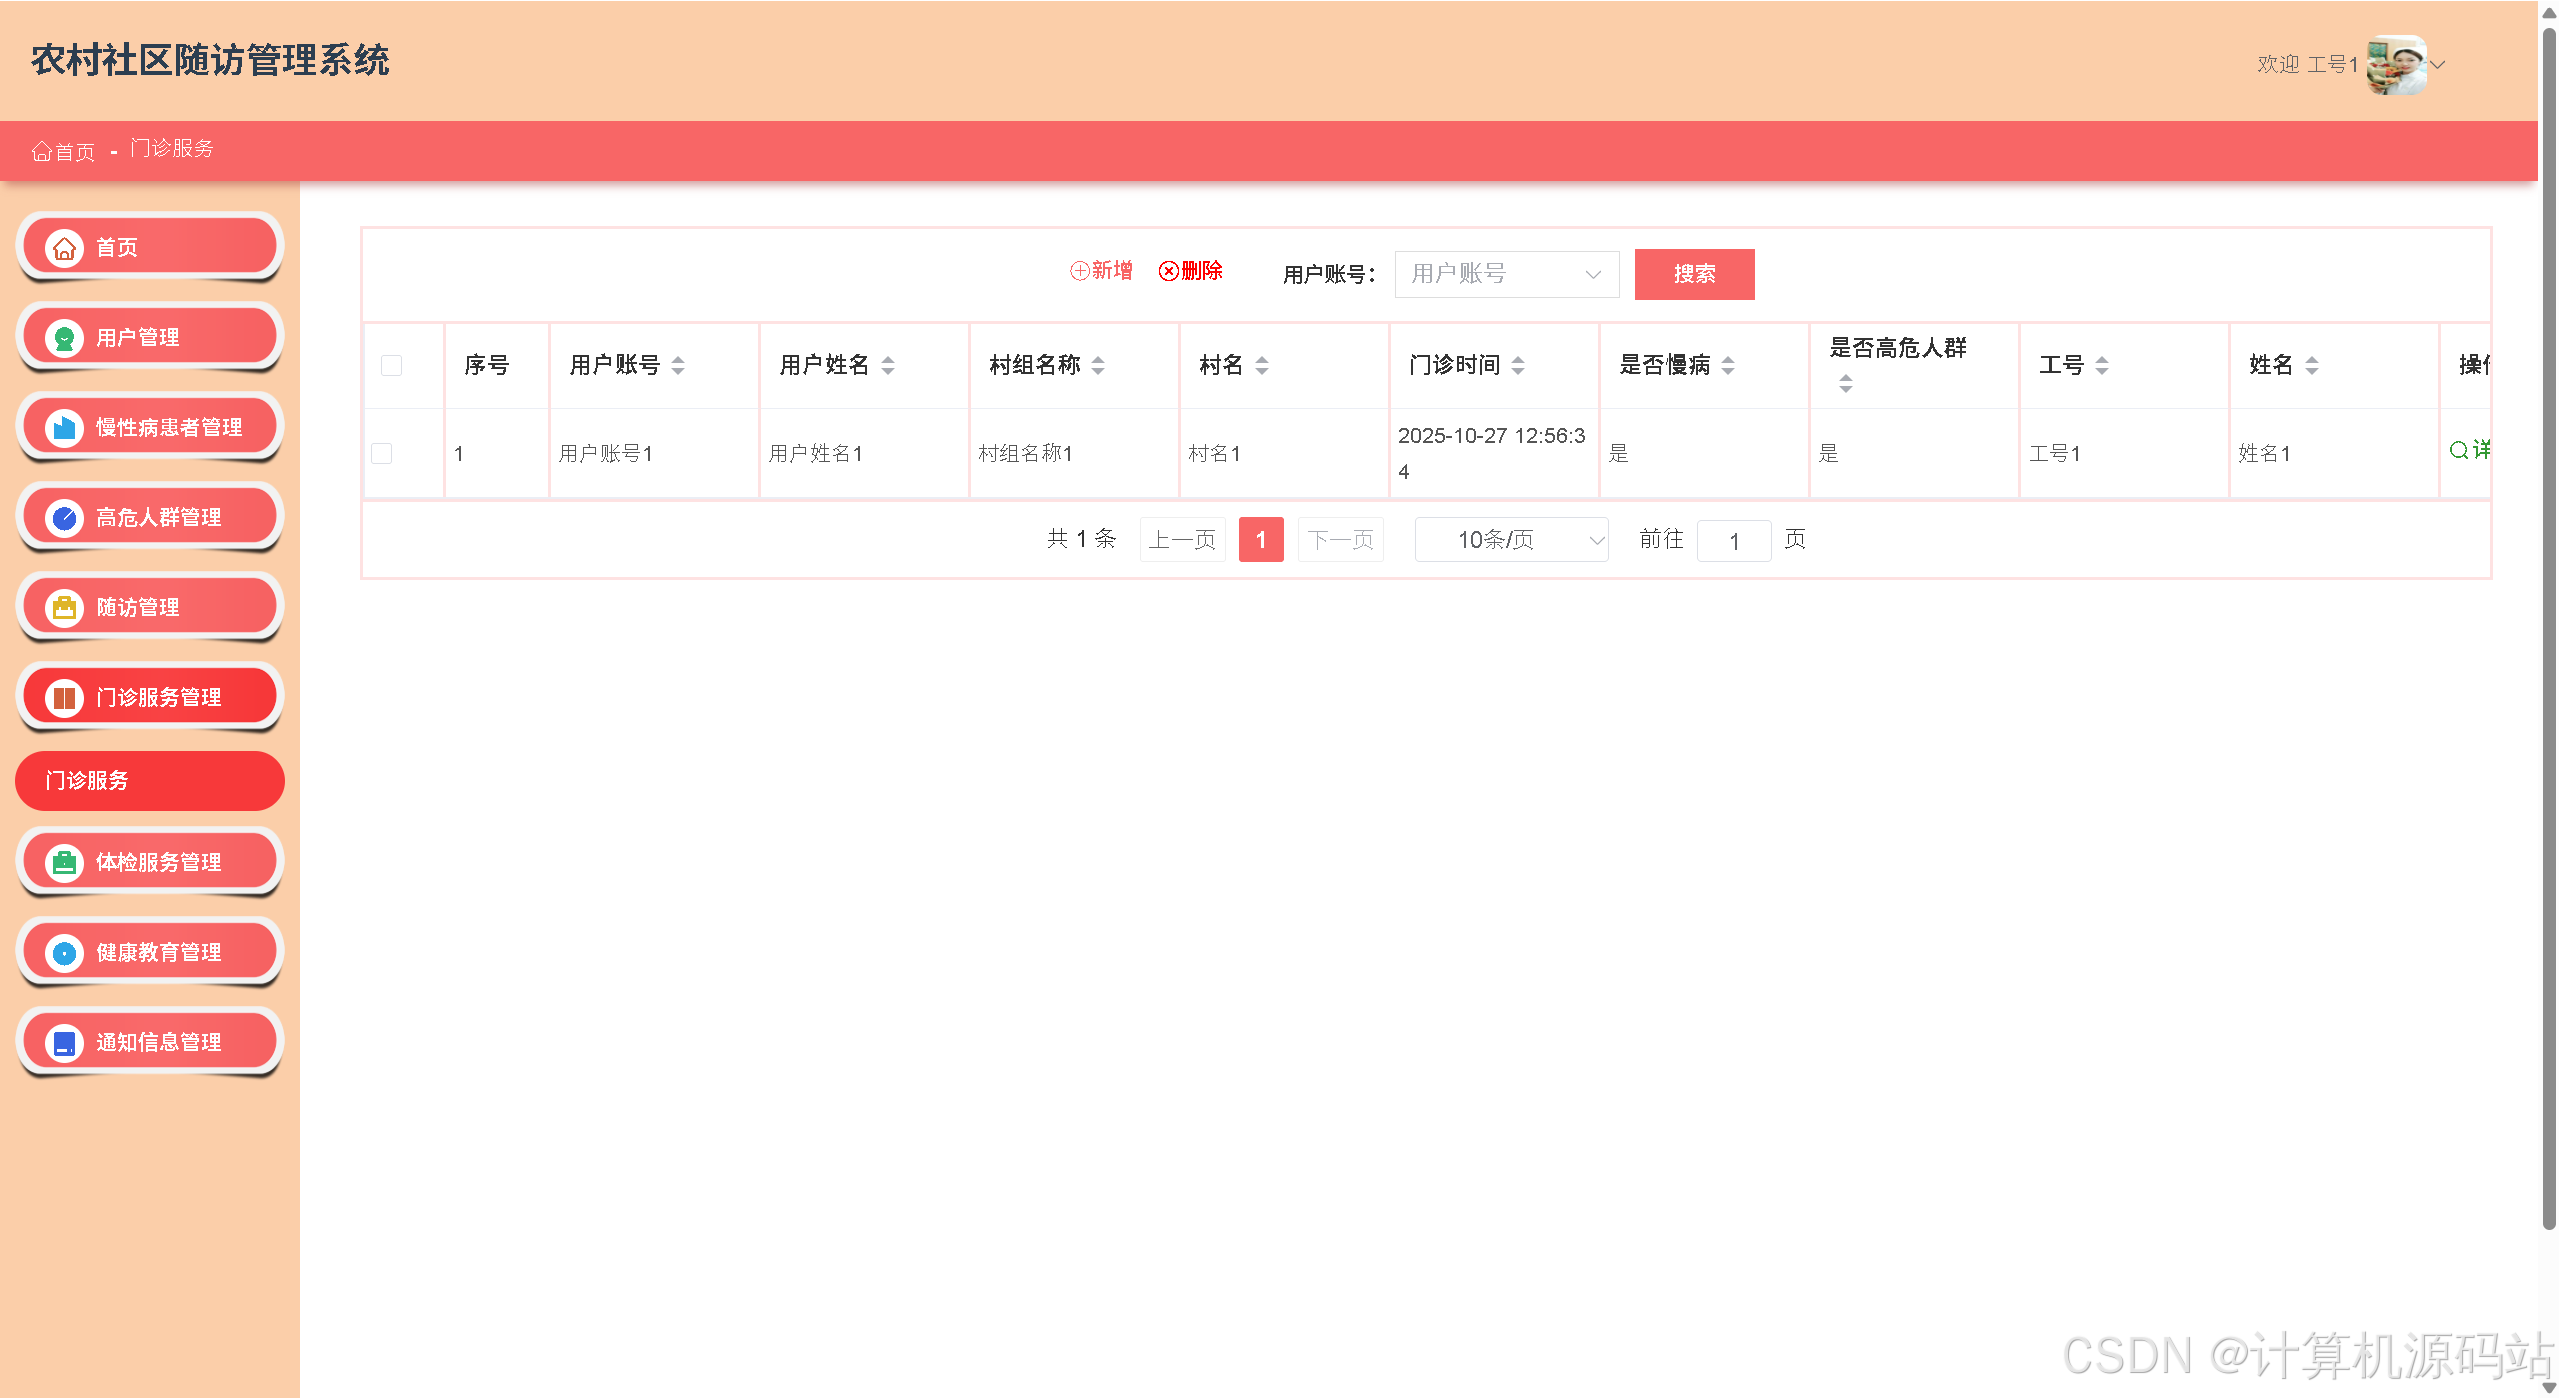Image resolution: width=2559 pixels, height=1398 pixels.
Task: Expand 健康教育管理 in the sidebar
Action: 150,953
